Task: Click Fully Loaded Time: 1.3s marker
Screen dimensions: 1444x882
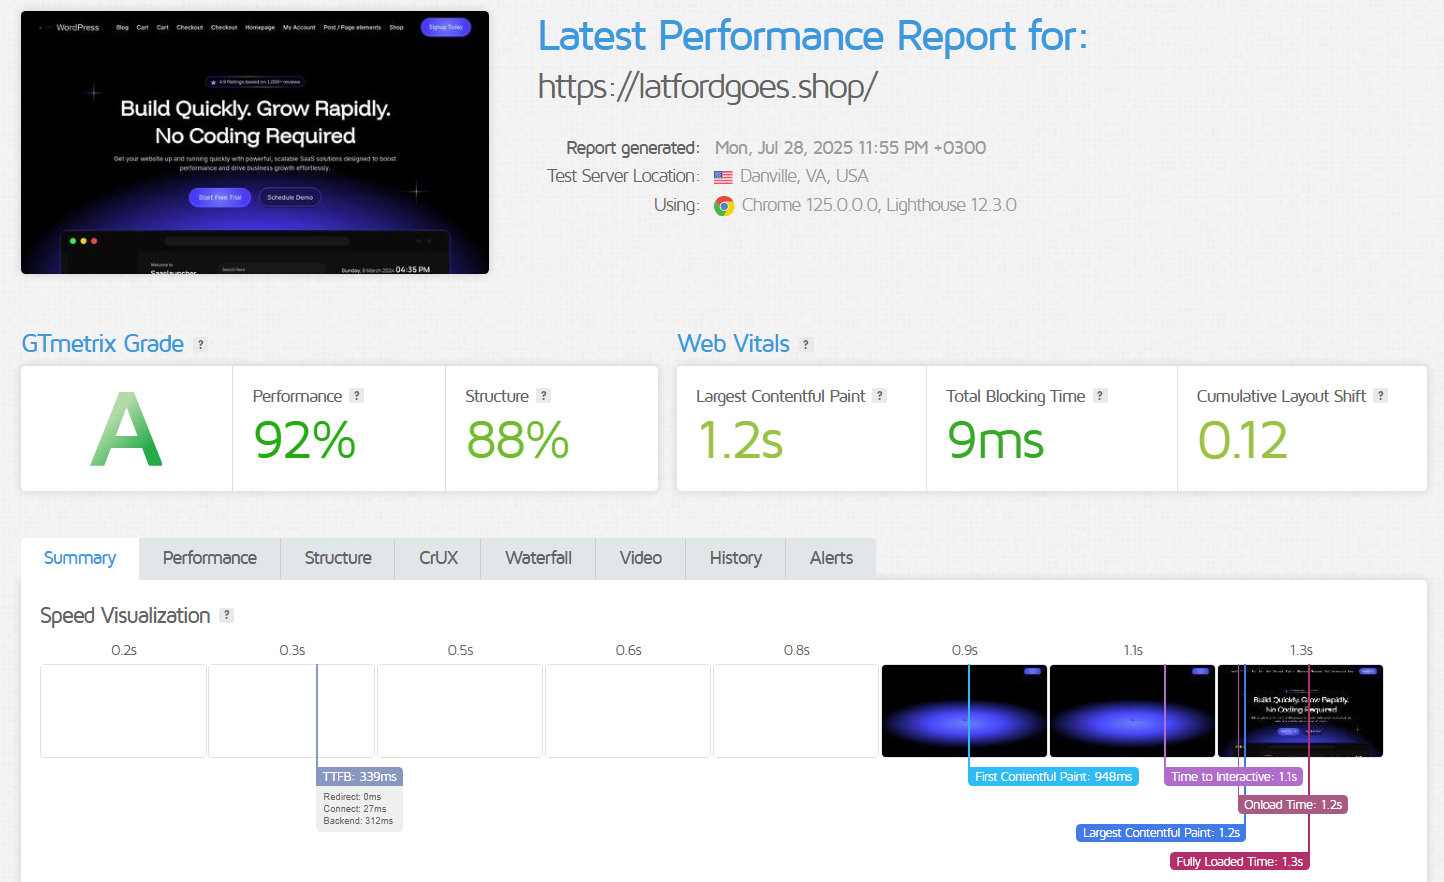Action: 1240,861
